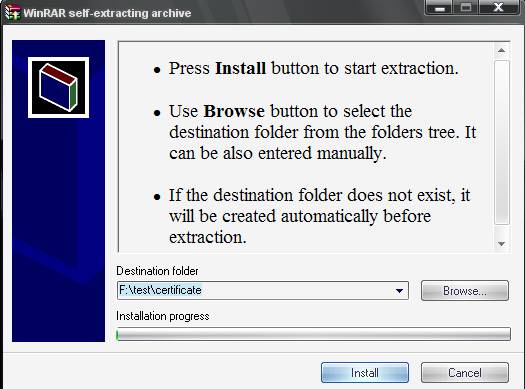This screenshot has height=389, width=525.
Task: Click the bold word 'Install' in instructions
Action: click(240, 68)
